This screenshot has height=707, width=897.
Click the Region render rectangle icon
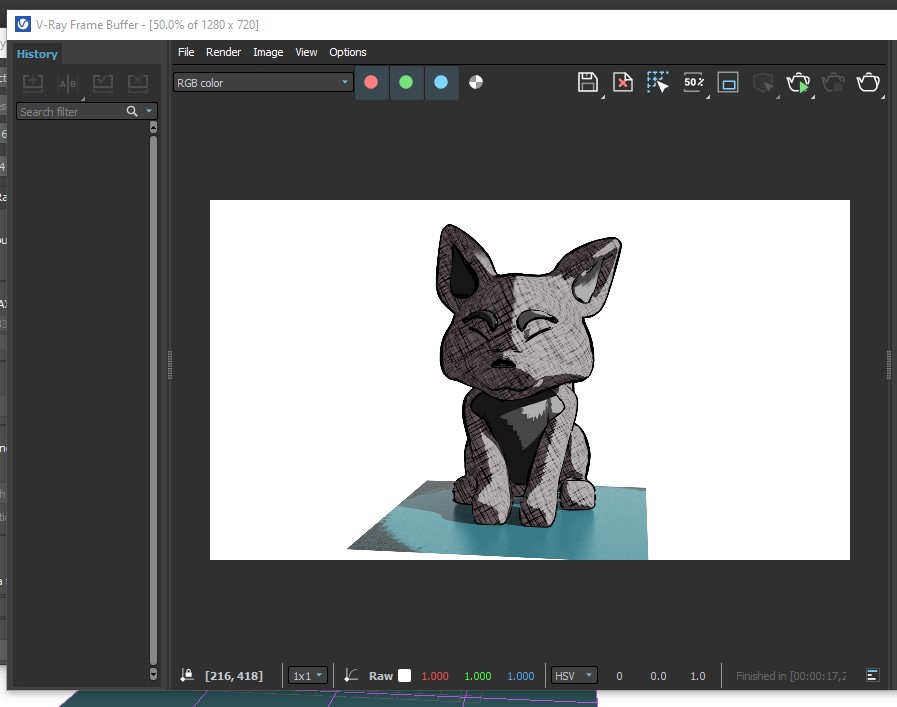(728, 83)
